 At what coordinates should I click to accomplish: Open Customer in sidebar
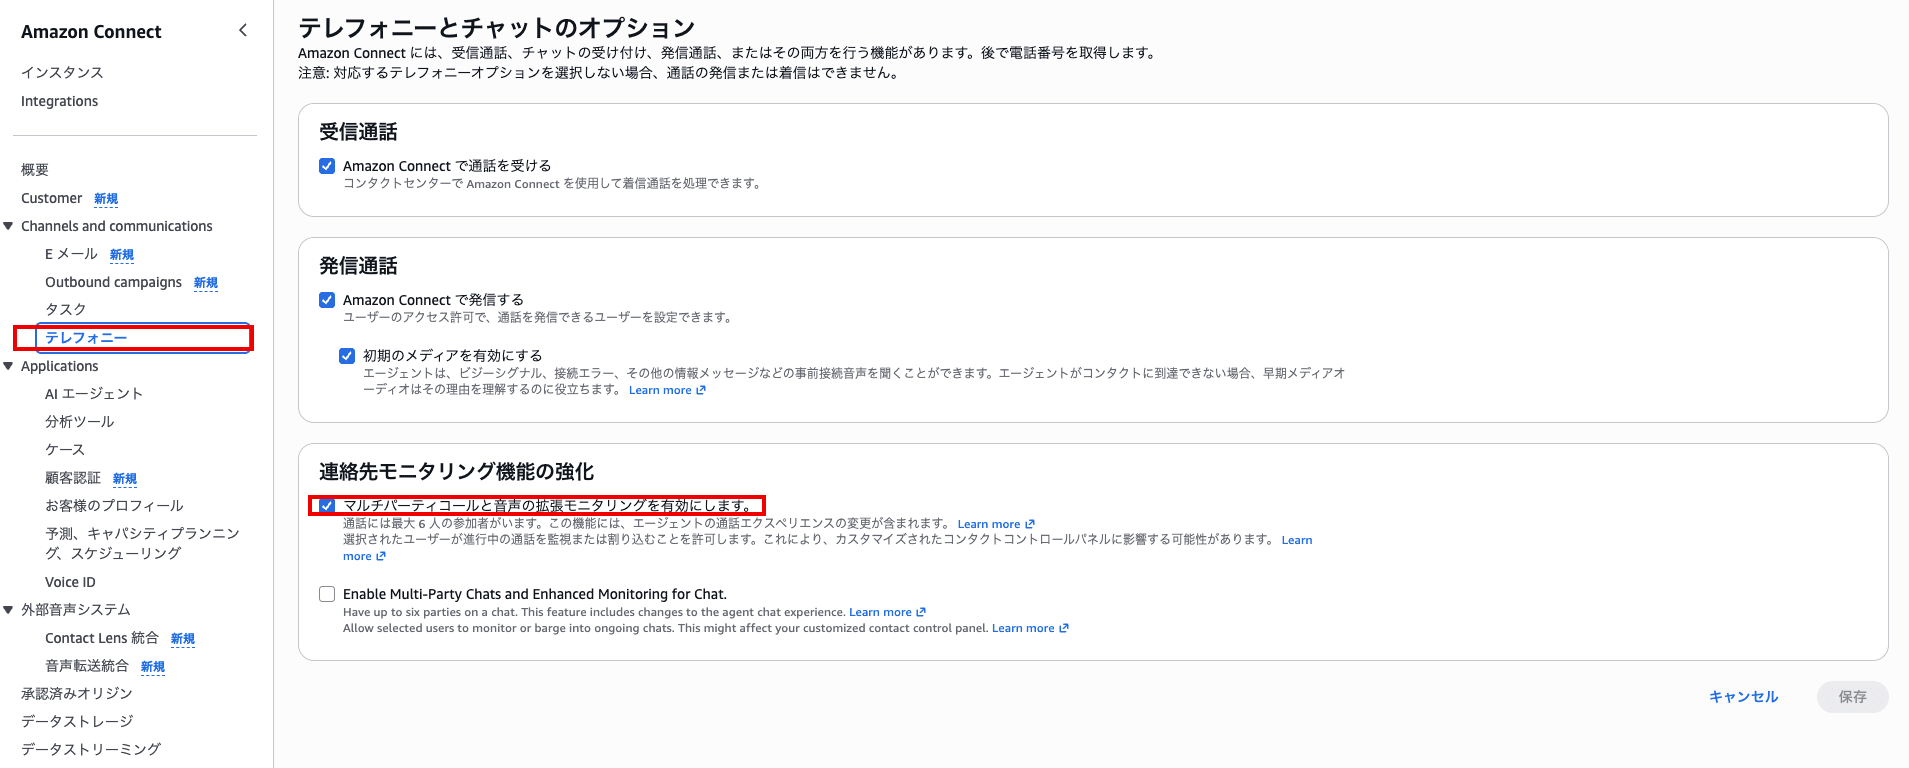tap(51, 198)
